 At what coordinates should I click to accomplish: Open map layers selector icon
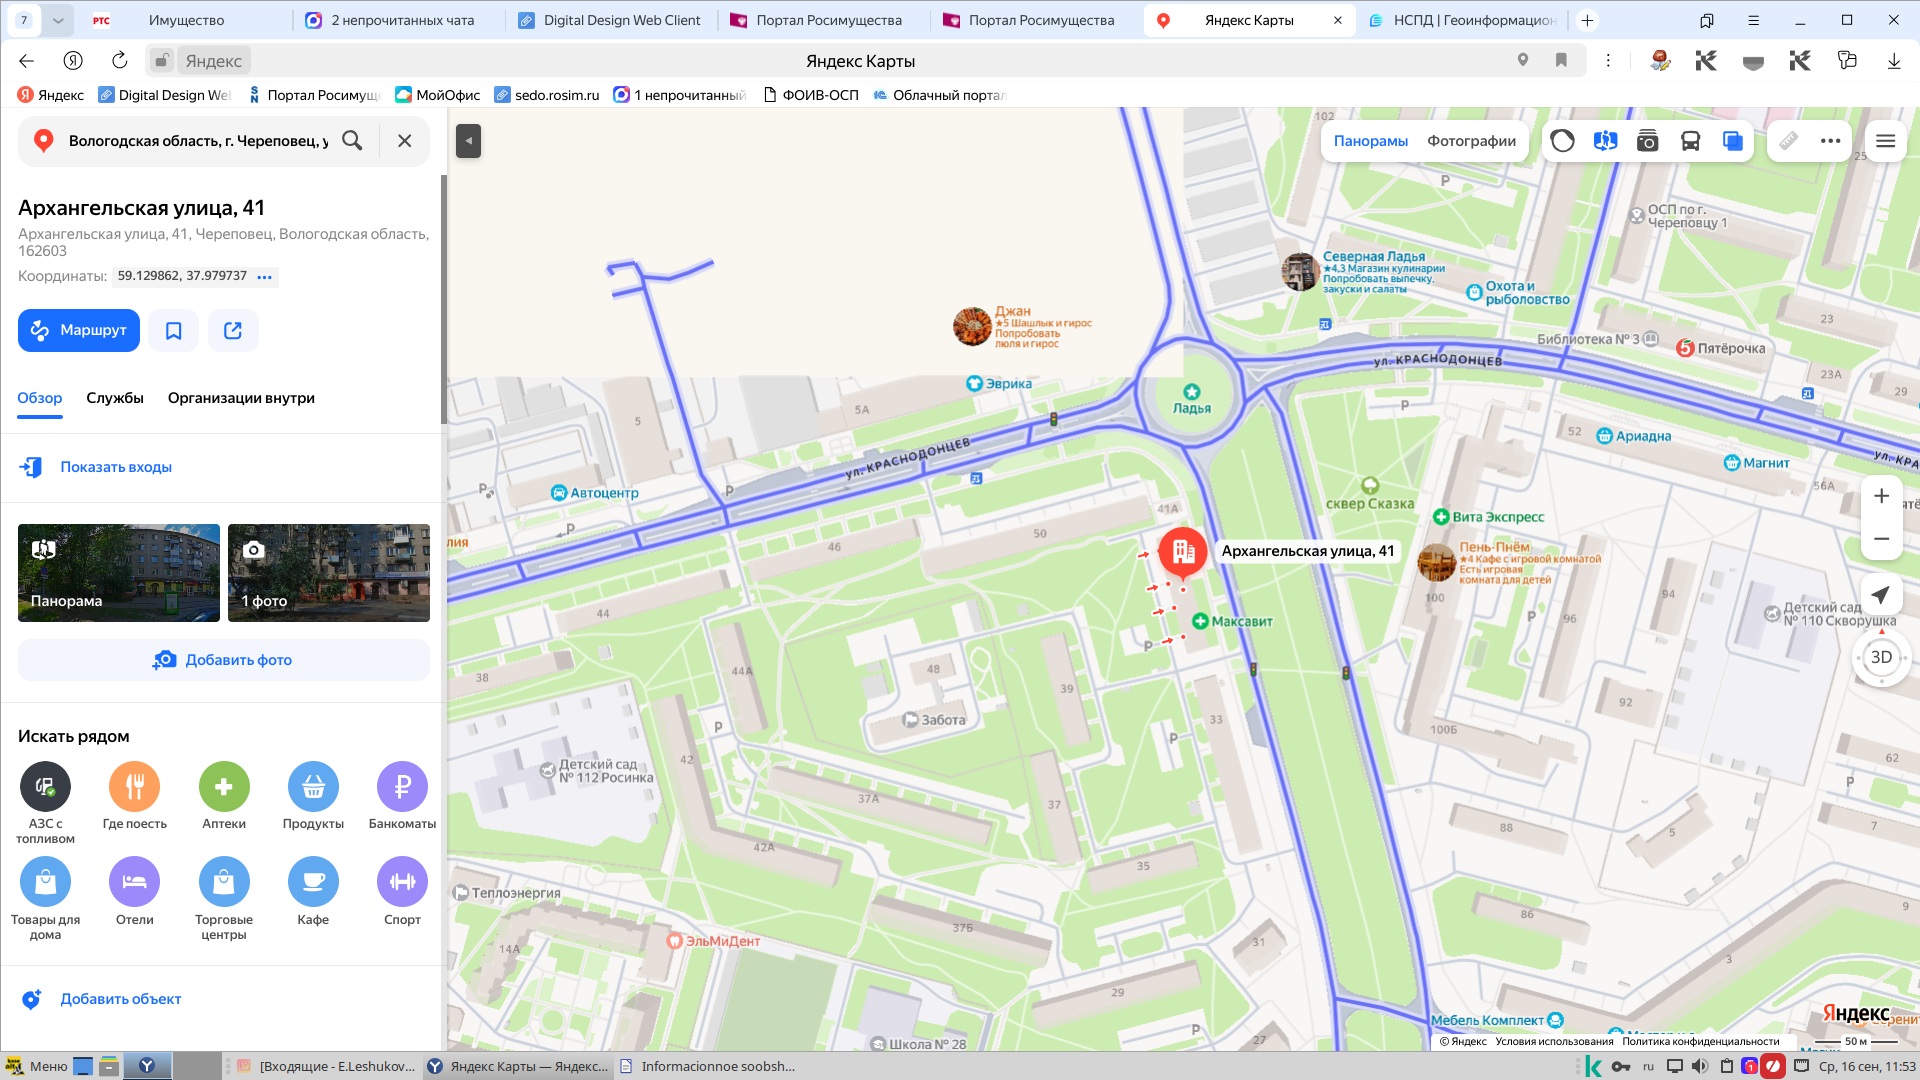[1733, 141]
